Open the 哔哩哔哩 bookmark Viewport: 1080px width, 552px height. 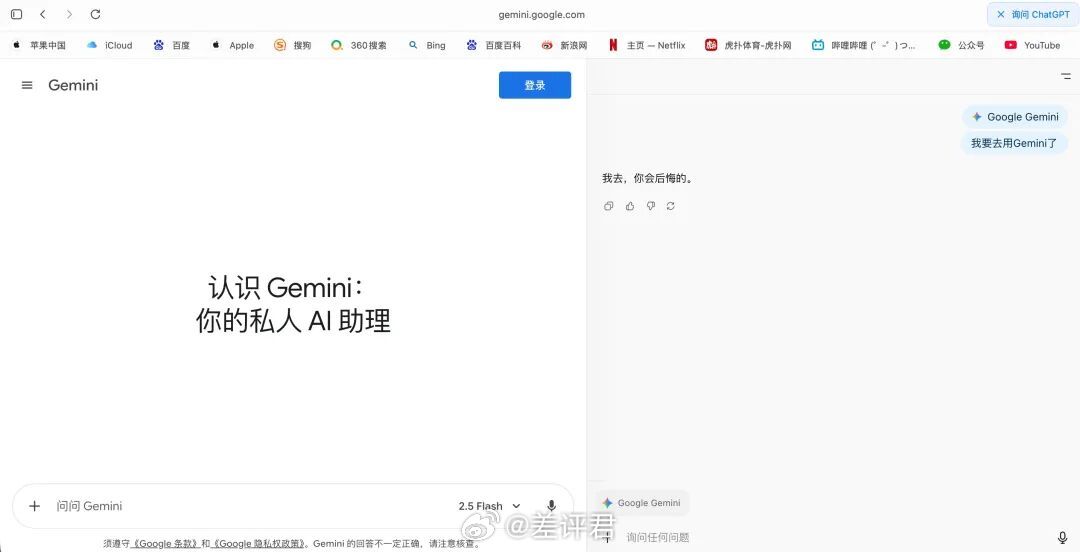coord(864,45)
